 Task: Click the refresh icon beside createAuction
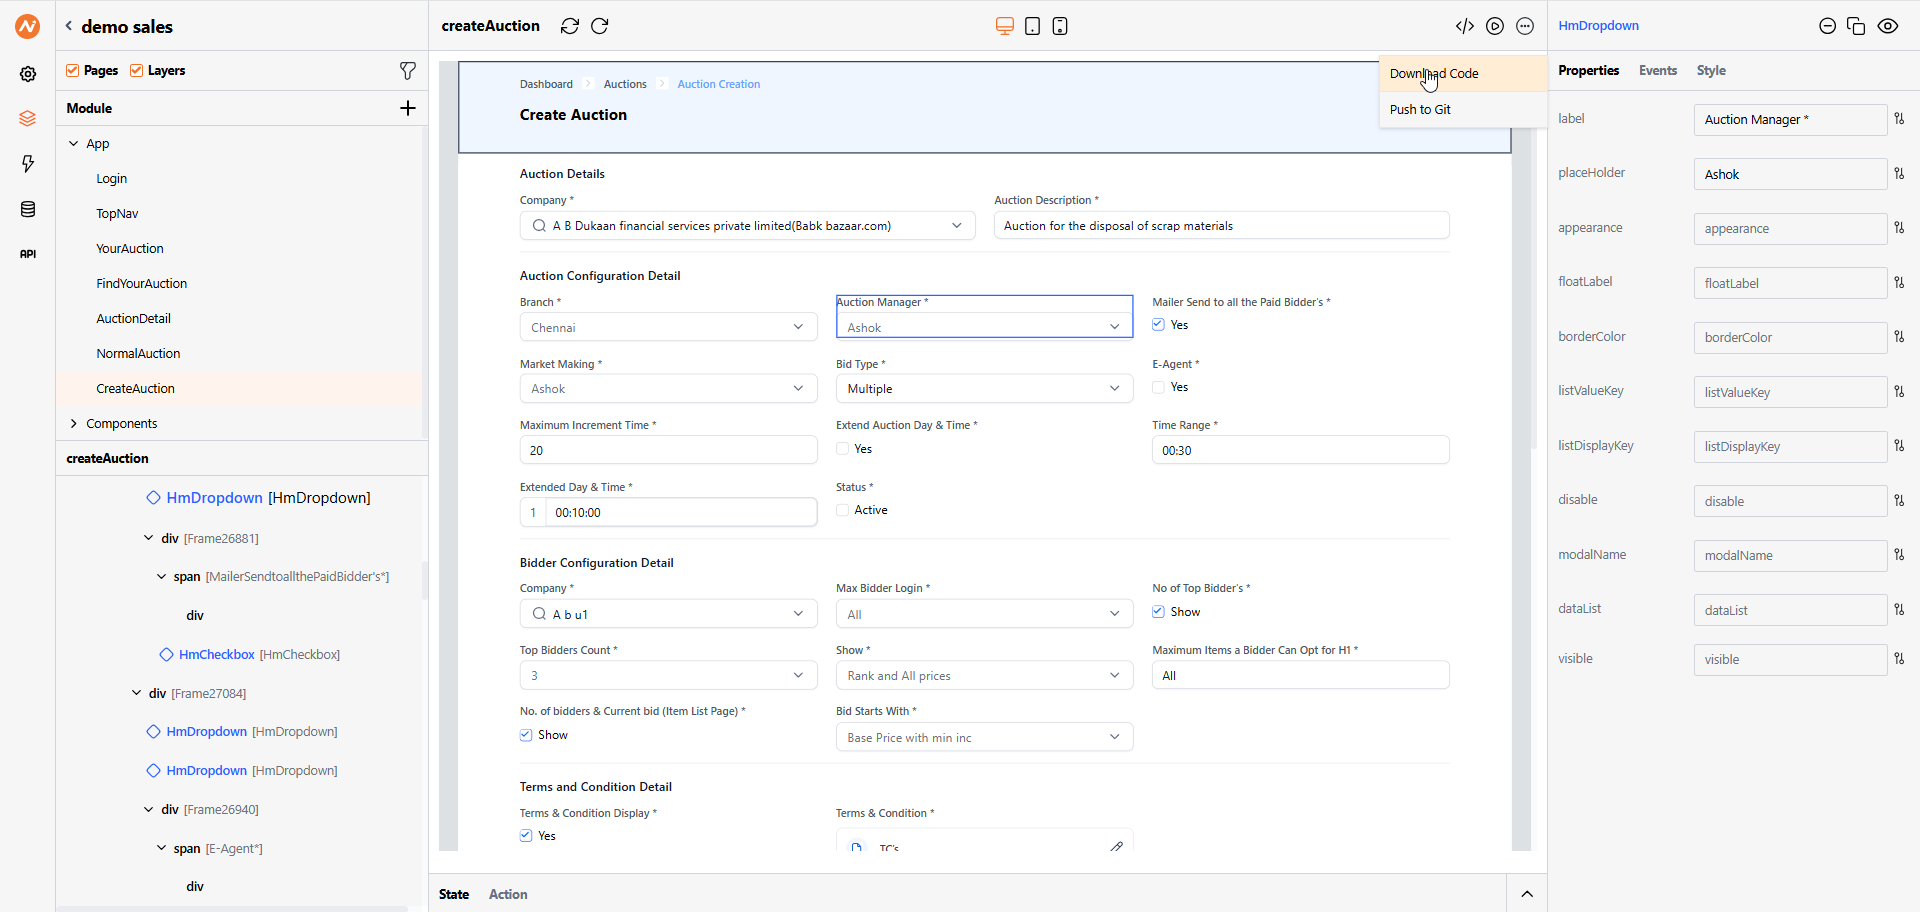click(569, 26)
